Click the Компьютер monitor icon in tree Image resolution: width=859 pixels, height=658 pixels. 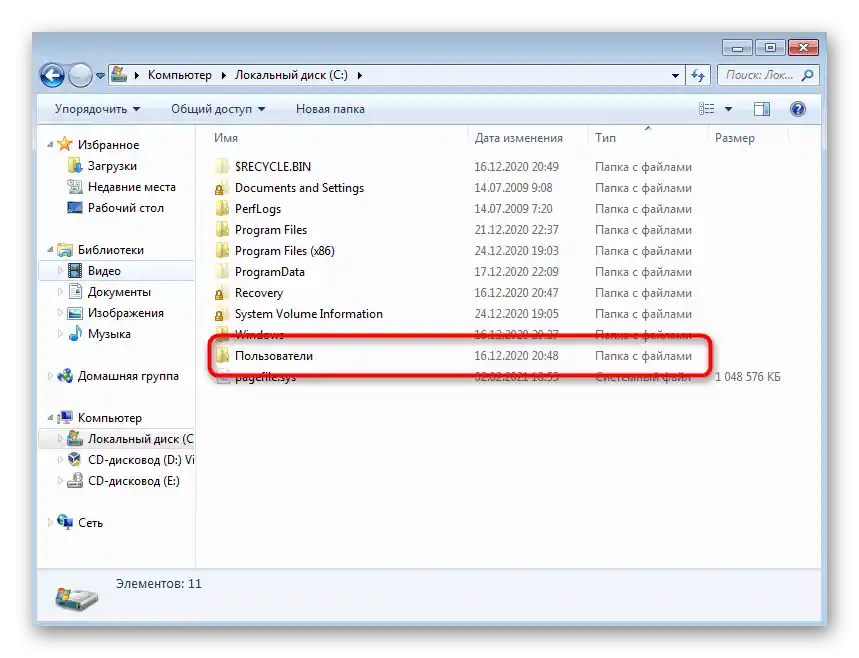coord(65,417)
